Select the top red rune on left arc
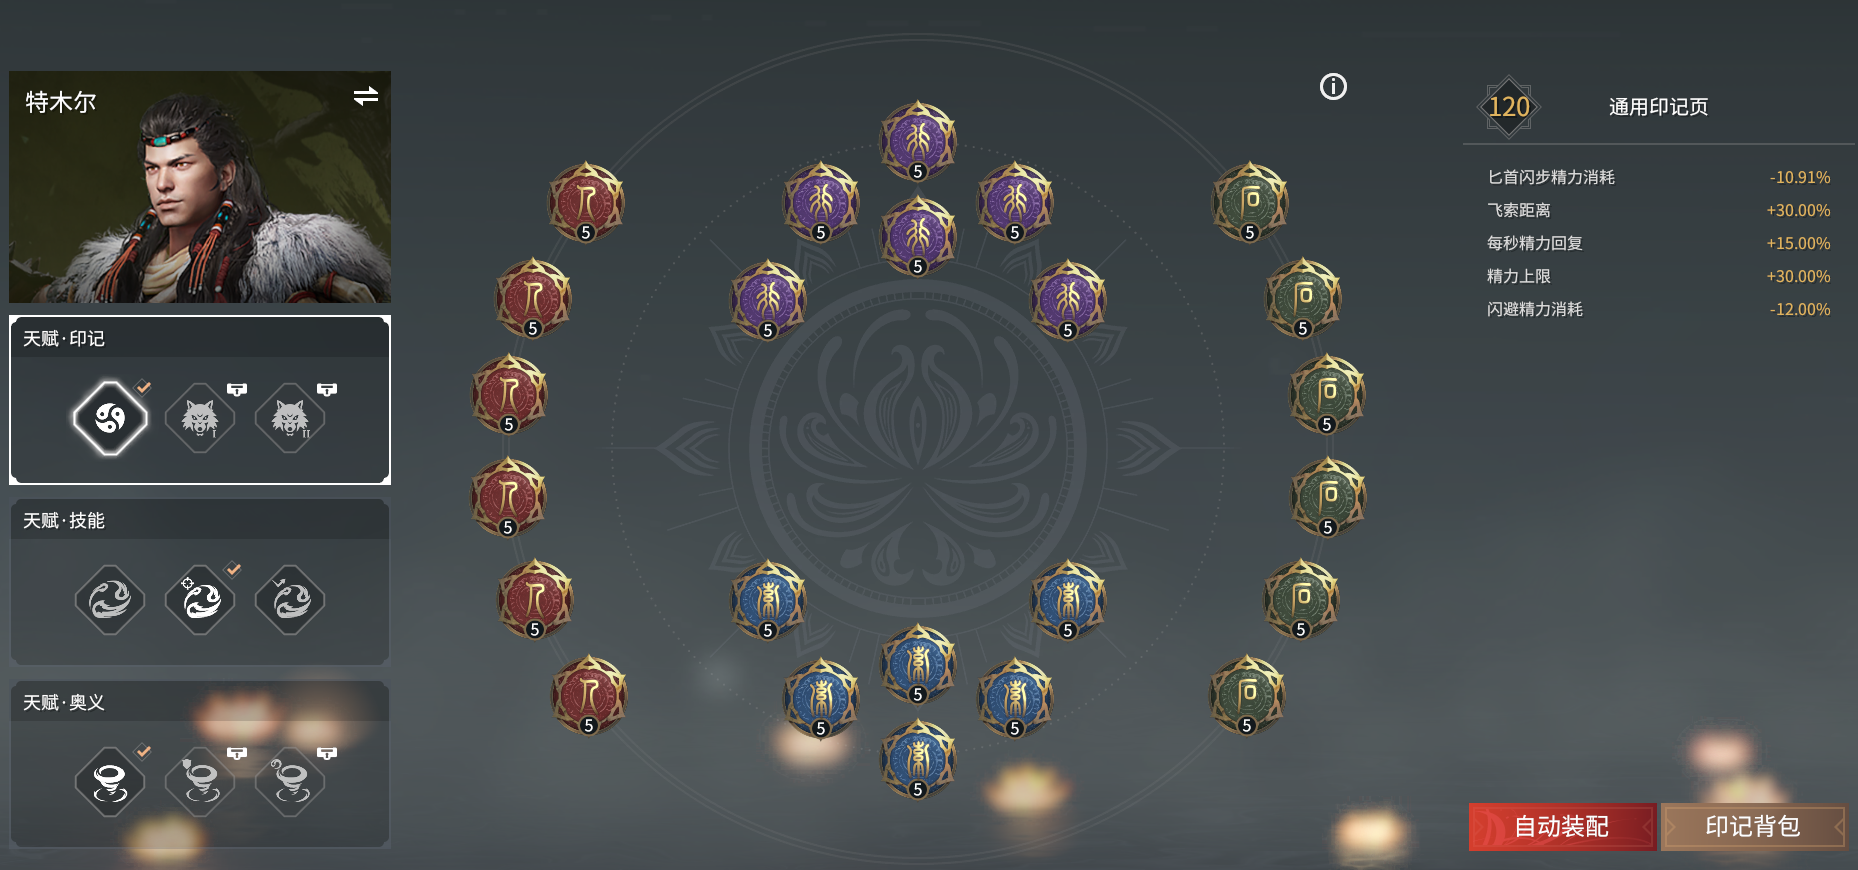 click(x=587, y=202)
